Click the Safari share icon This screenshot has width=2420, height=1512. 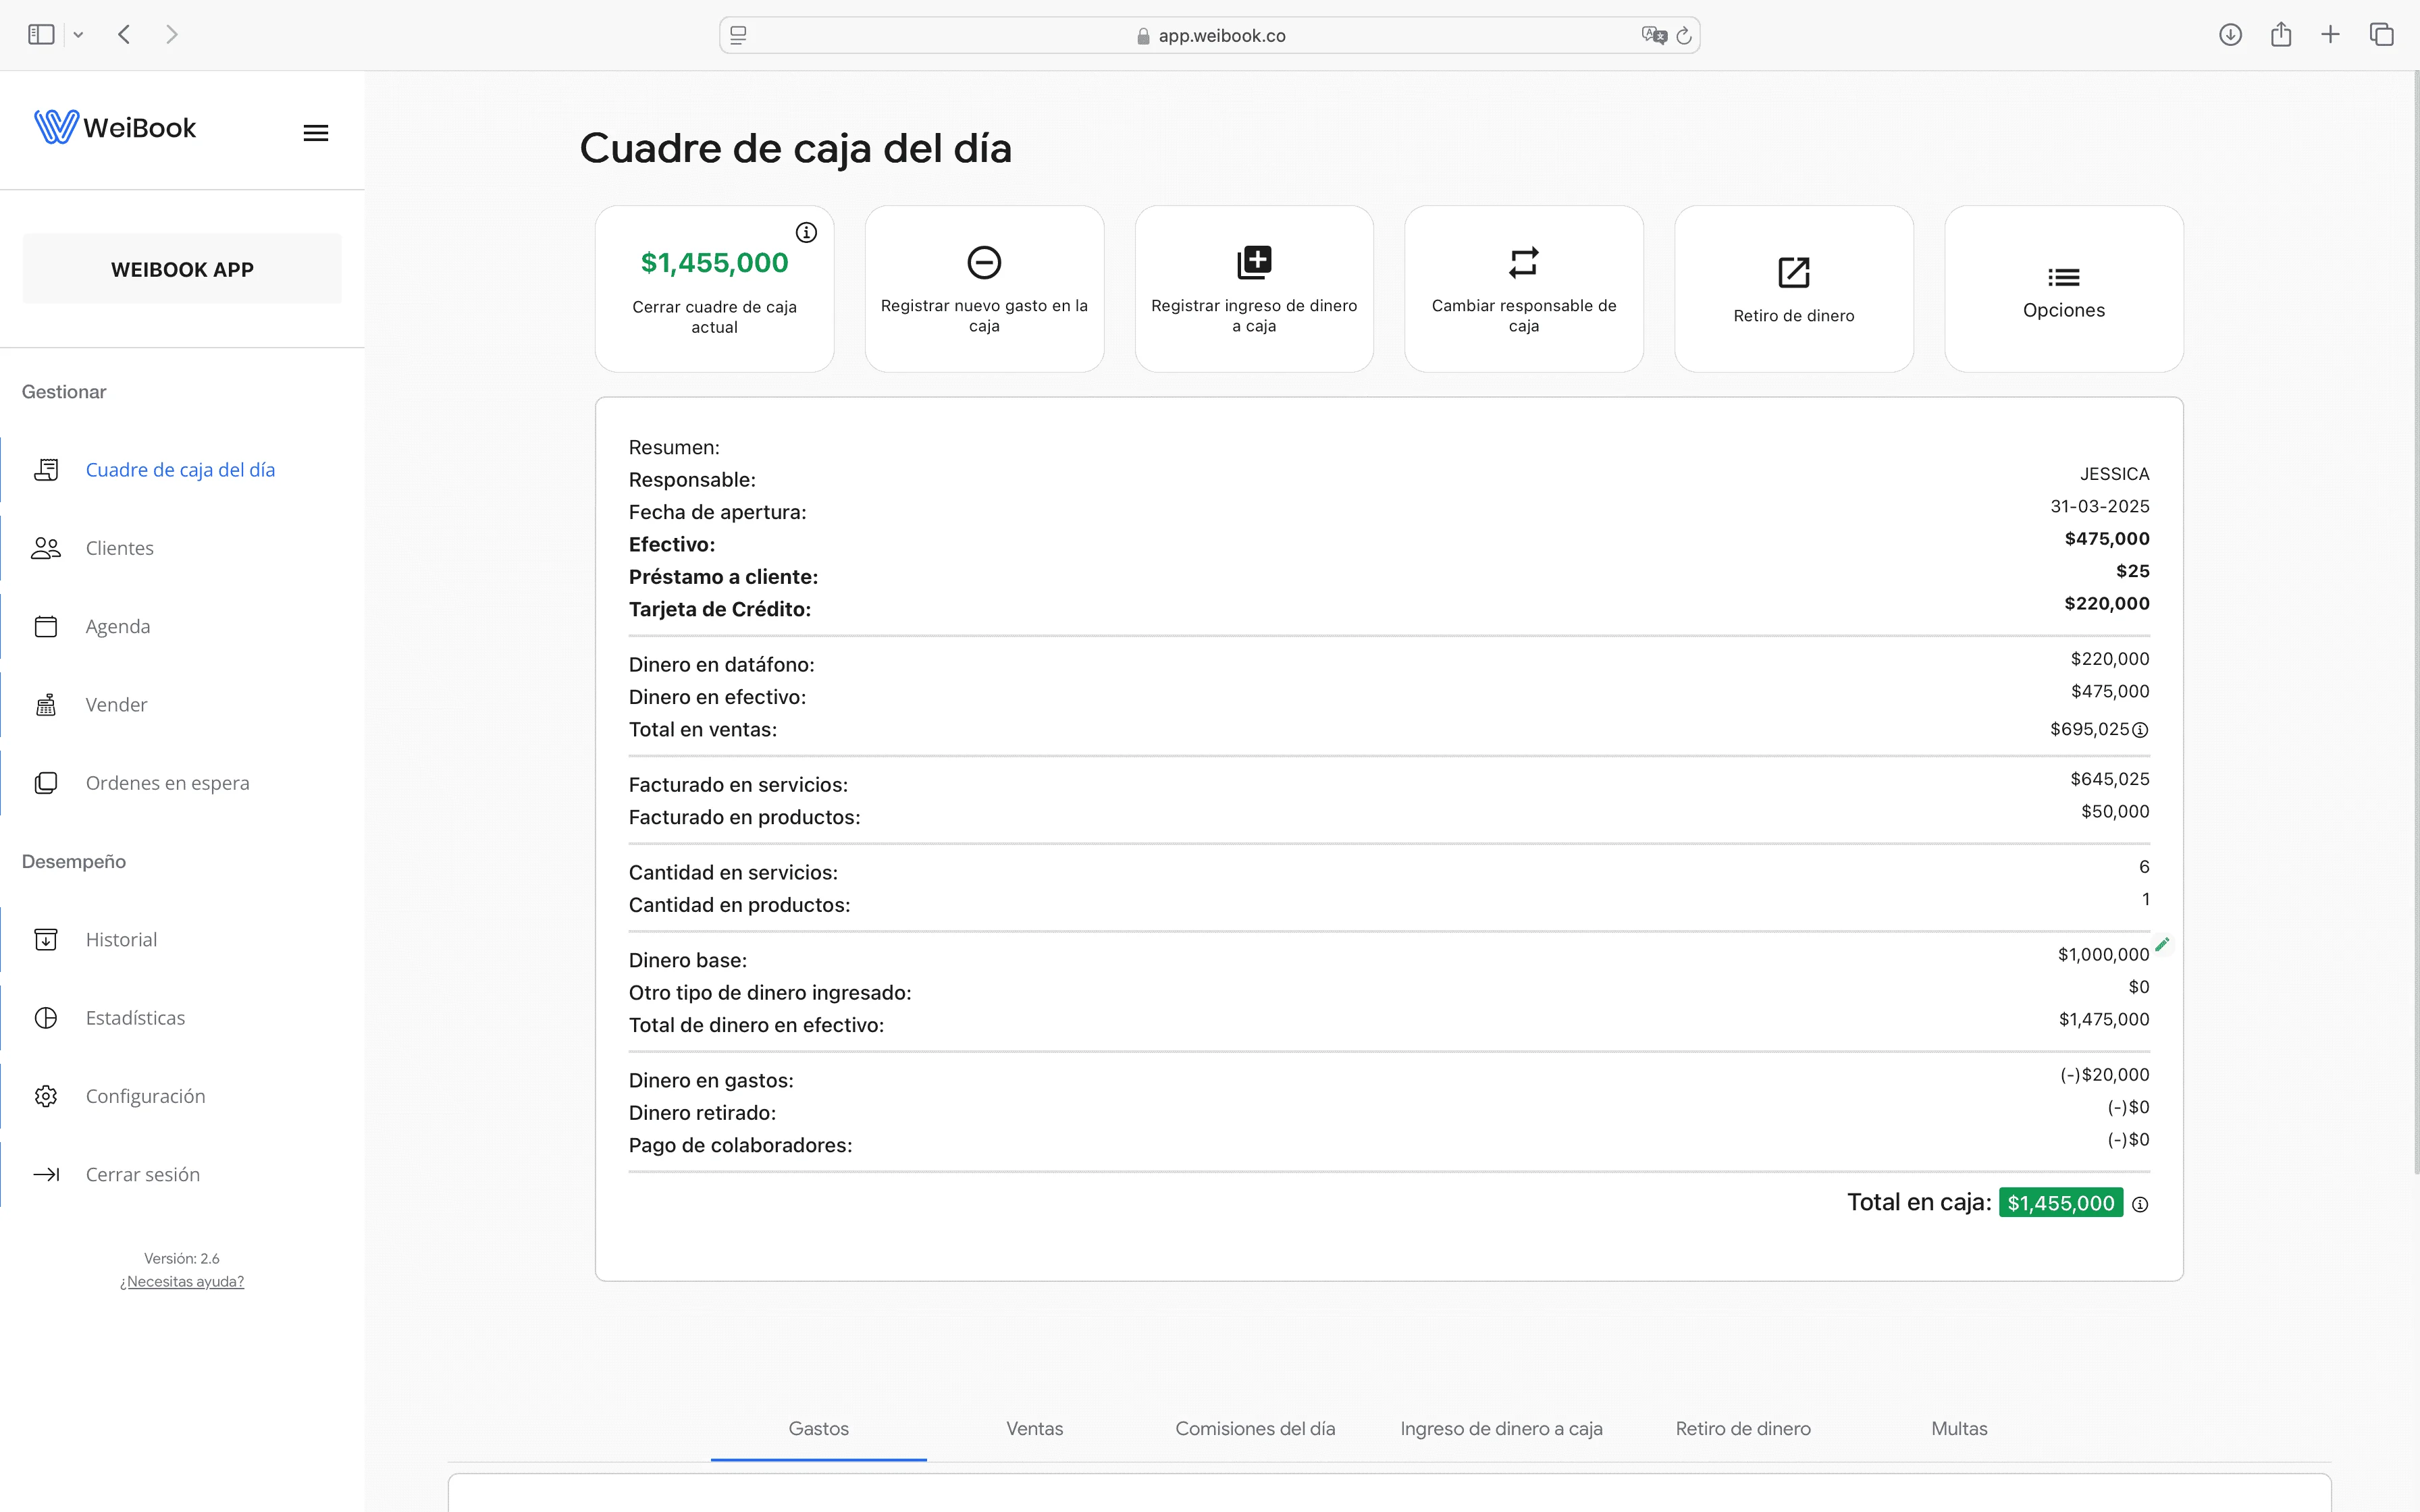click(2281, 34)
